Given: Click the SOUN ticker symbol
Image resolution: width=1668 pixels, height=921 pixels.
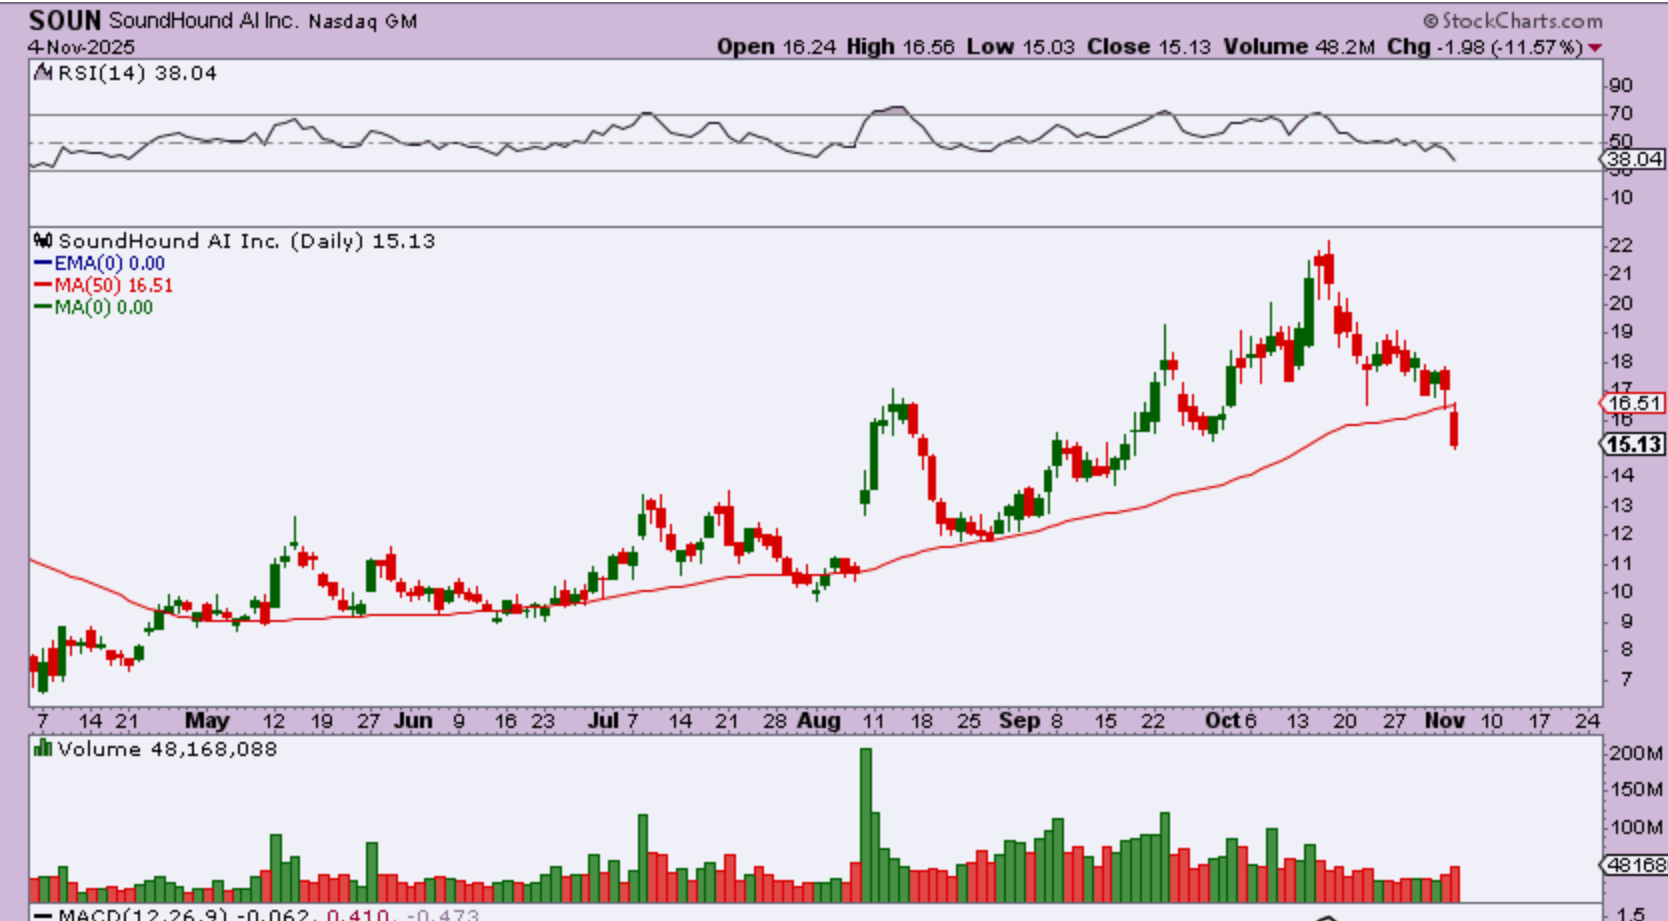Looking at the screenshot, I should [65, 20].
